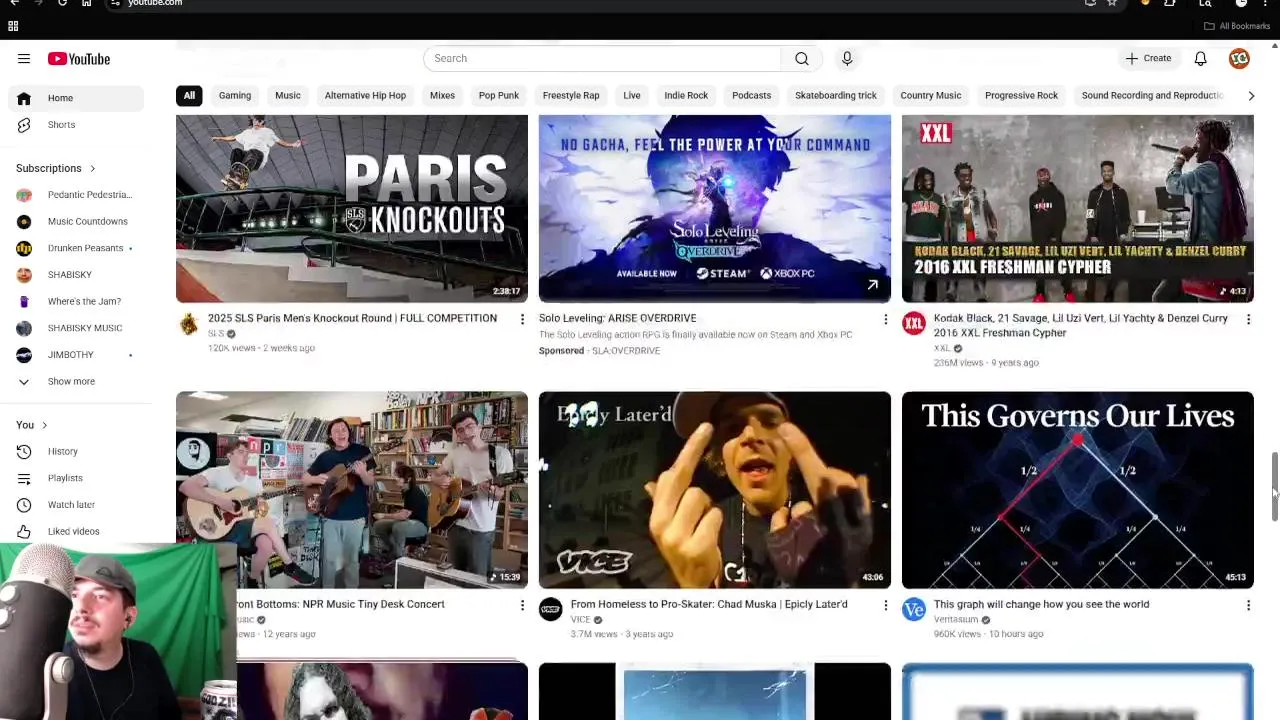Open options for Chad Muska video
The image size is (1280, 720).
pyautogui.click(x=885, y=605)
